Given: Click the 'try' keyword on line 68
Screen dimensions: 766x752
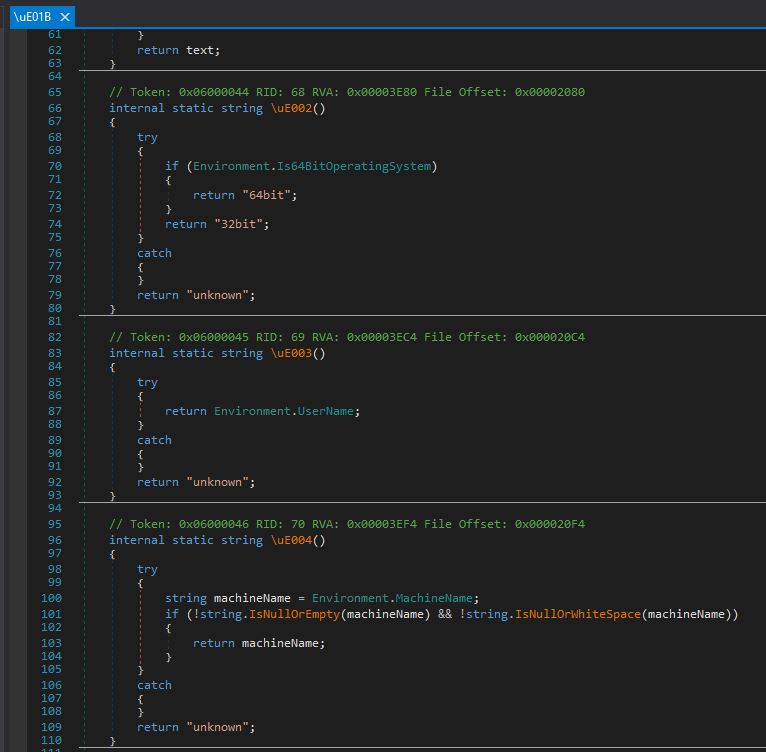Looking at the screenshot, I should pyautogui.click(x=148, y=137).
